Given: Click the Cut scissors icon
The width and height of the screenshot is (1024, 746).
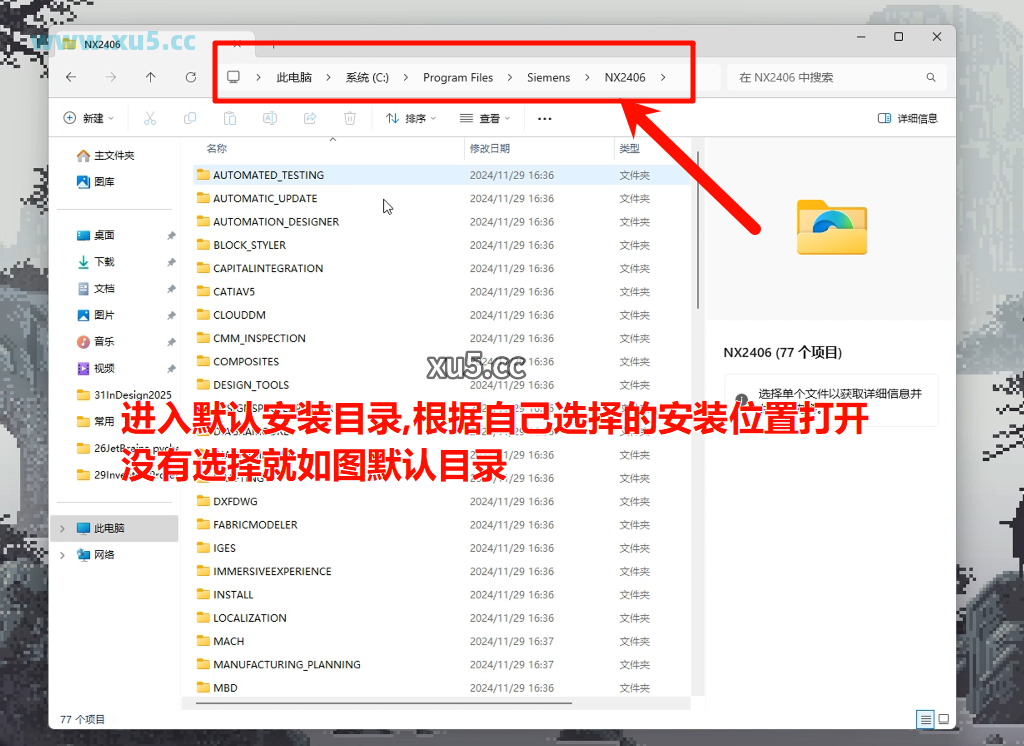Looking at the screenshot, I should [150, 118].
